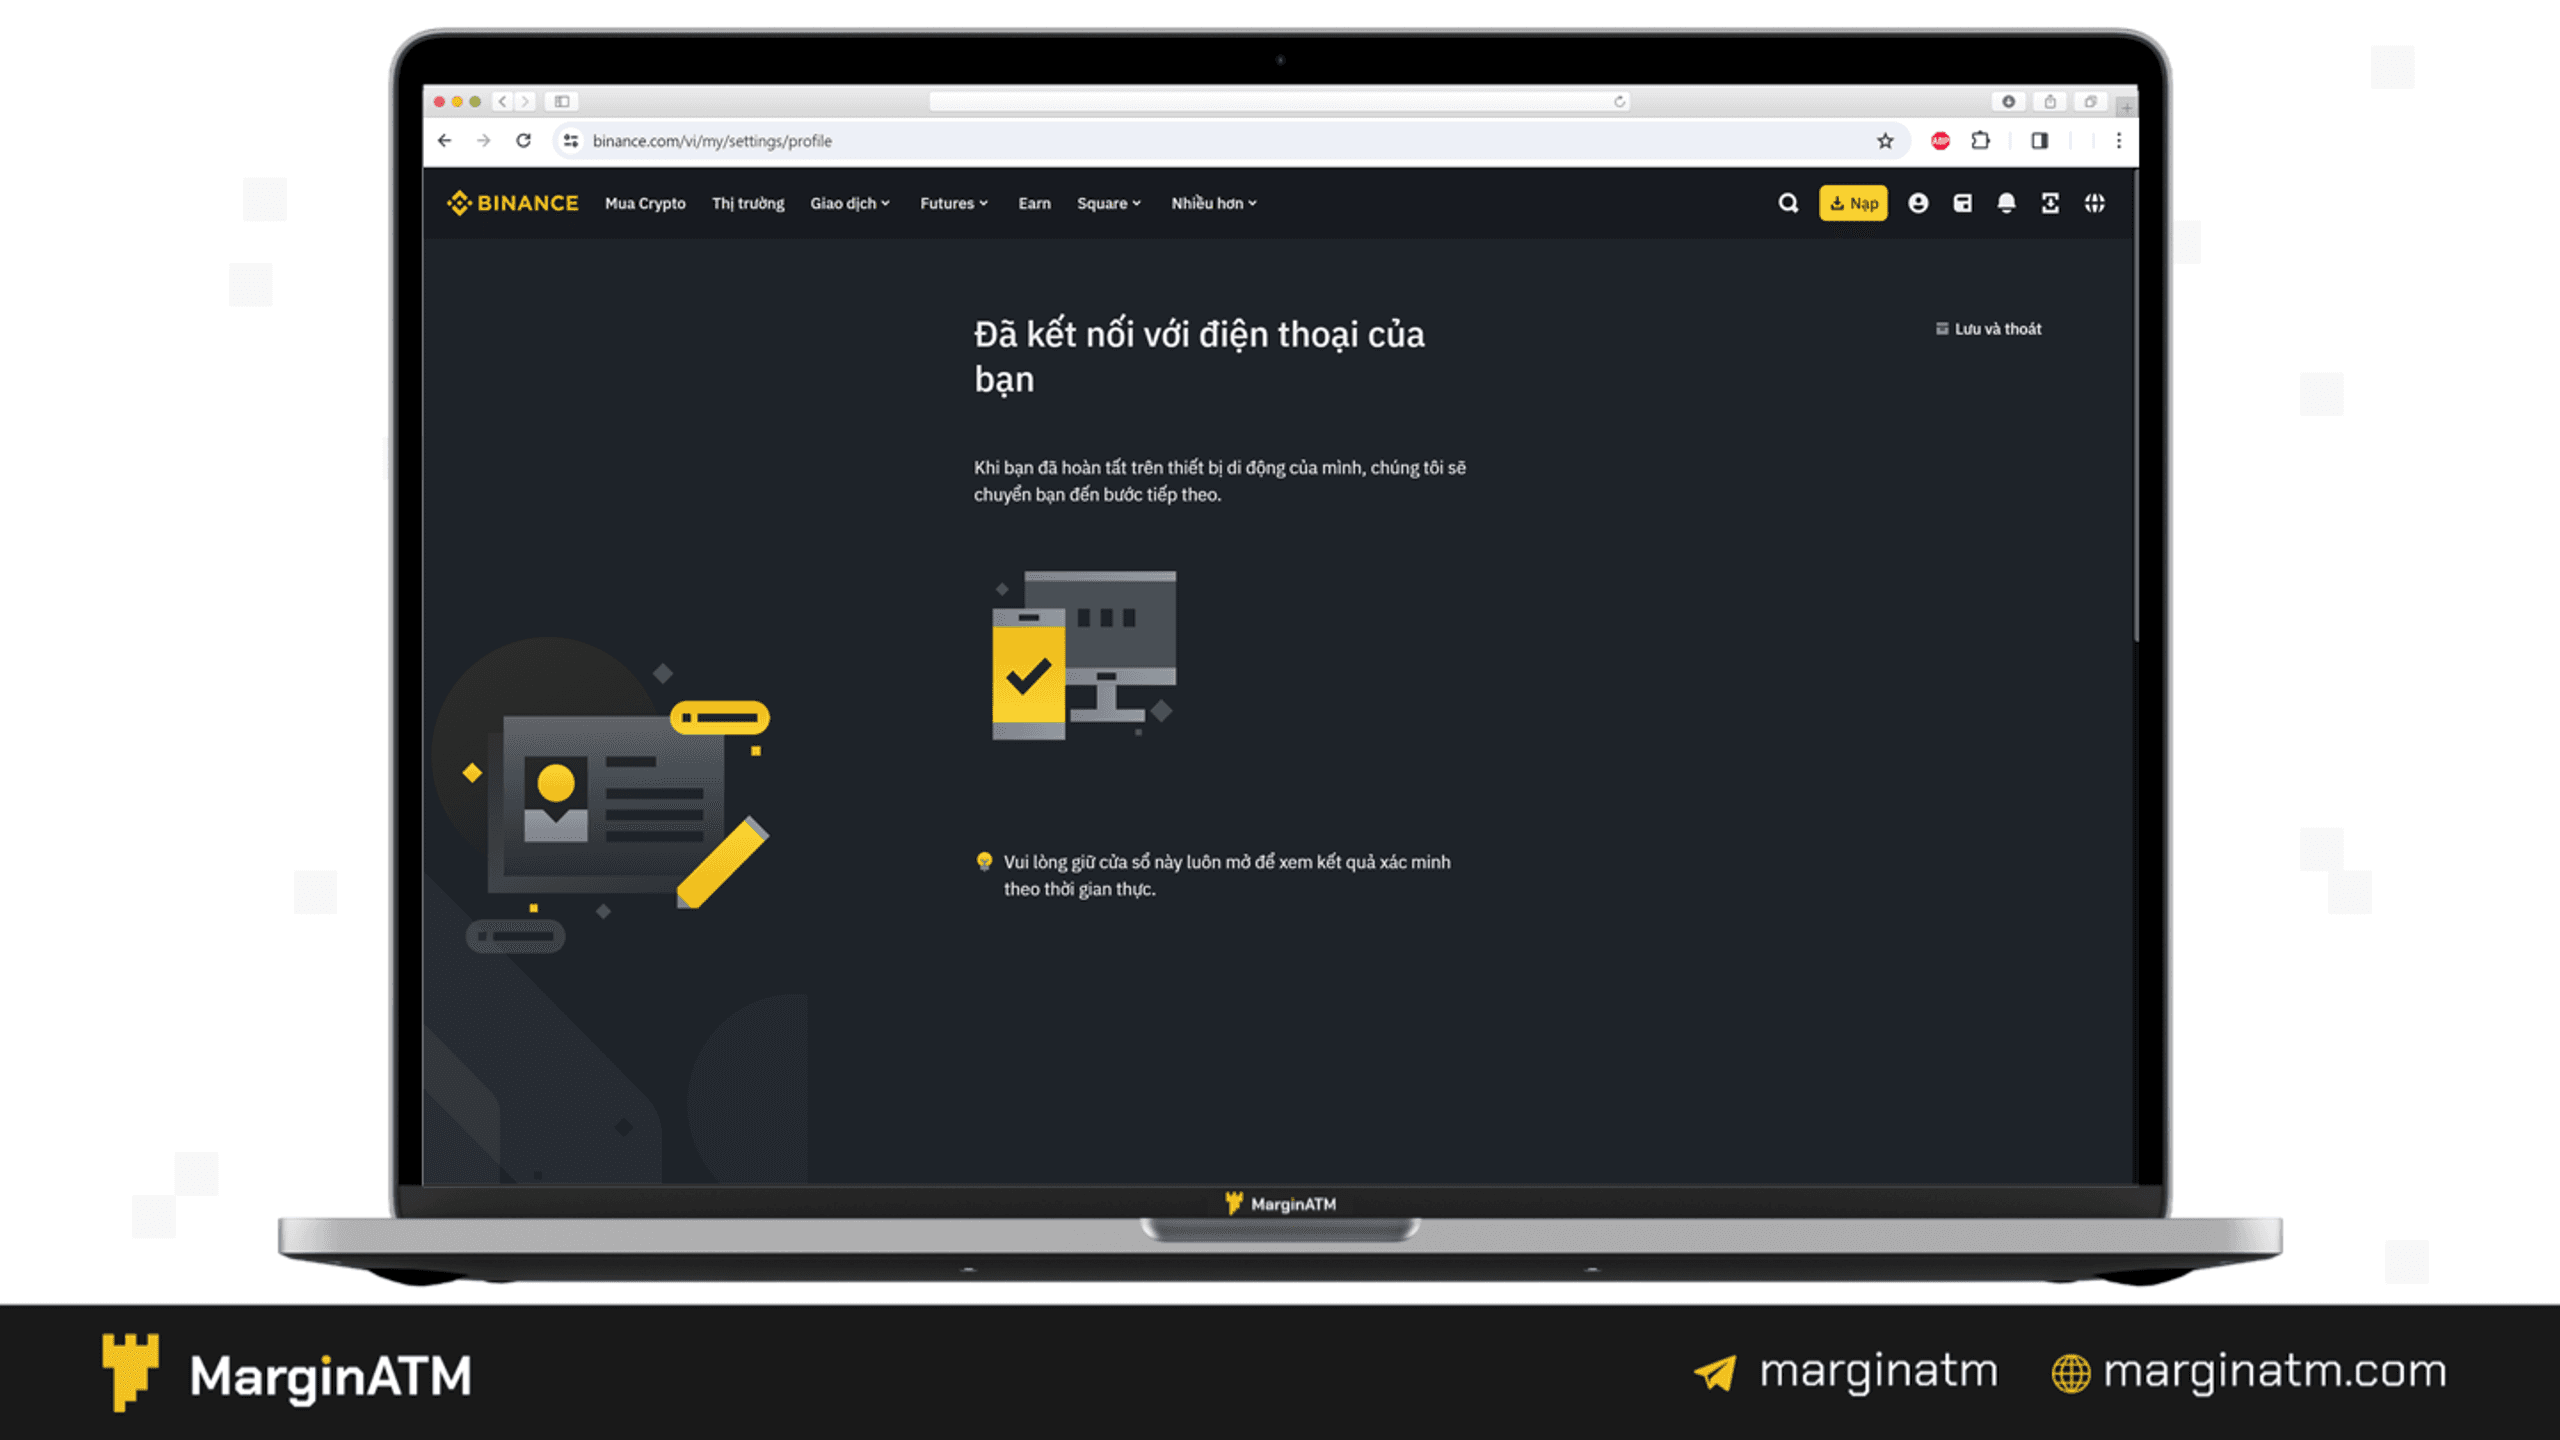Expand the Square dropdown
This screenshot has height=1440, width=2560.
(1108, 203)
